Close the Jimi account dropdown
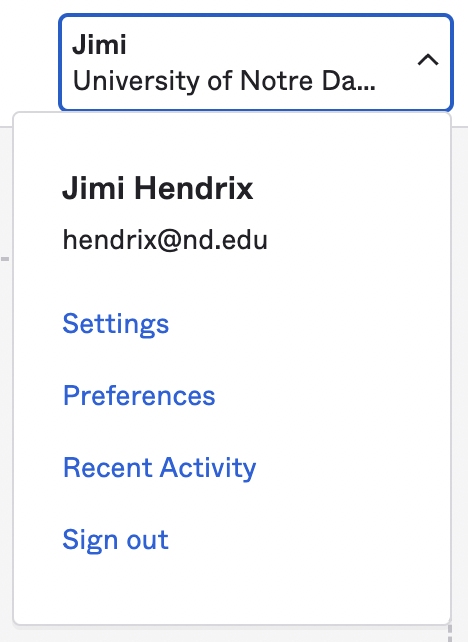This screenshot has width=468, height=642. tap(256, 62)
